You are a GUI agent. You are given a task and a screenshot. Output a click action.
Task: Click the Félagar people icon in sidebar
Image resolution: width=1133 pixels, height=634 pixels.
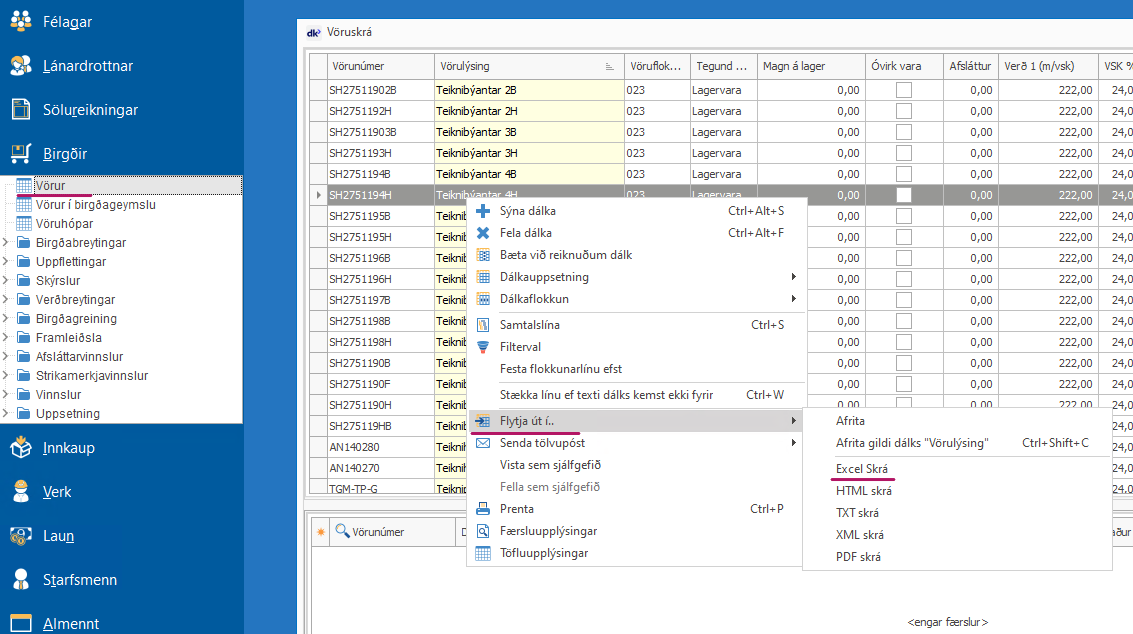tap(21, 22)
